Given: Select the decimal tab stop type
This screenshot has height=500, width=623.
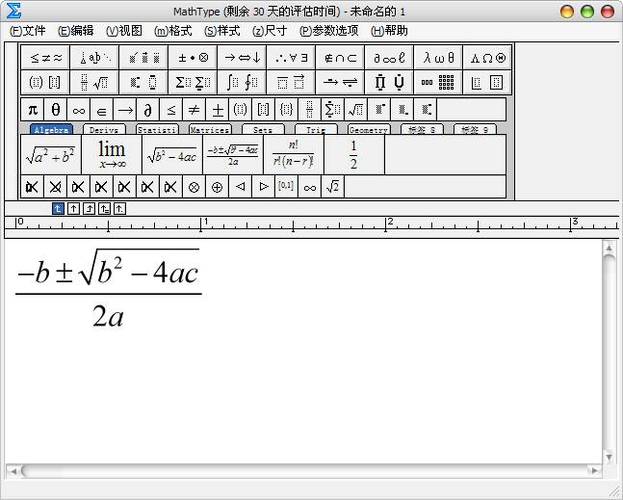Looking at the screenshot, I should [x=120, y=208].
